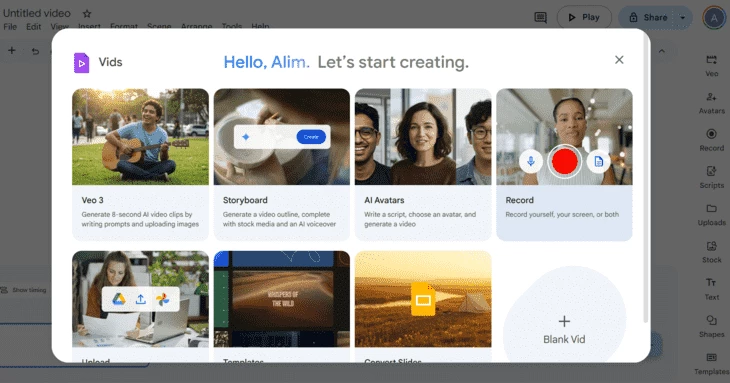
Task: Open the Uploads sidebar panel
Action: (x=711, y=215)
